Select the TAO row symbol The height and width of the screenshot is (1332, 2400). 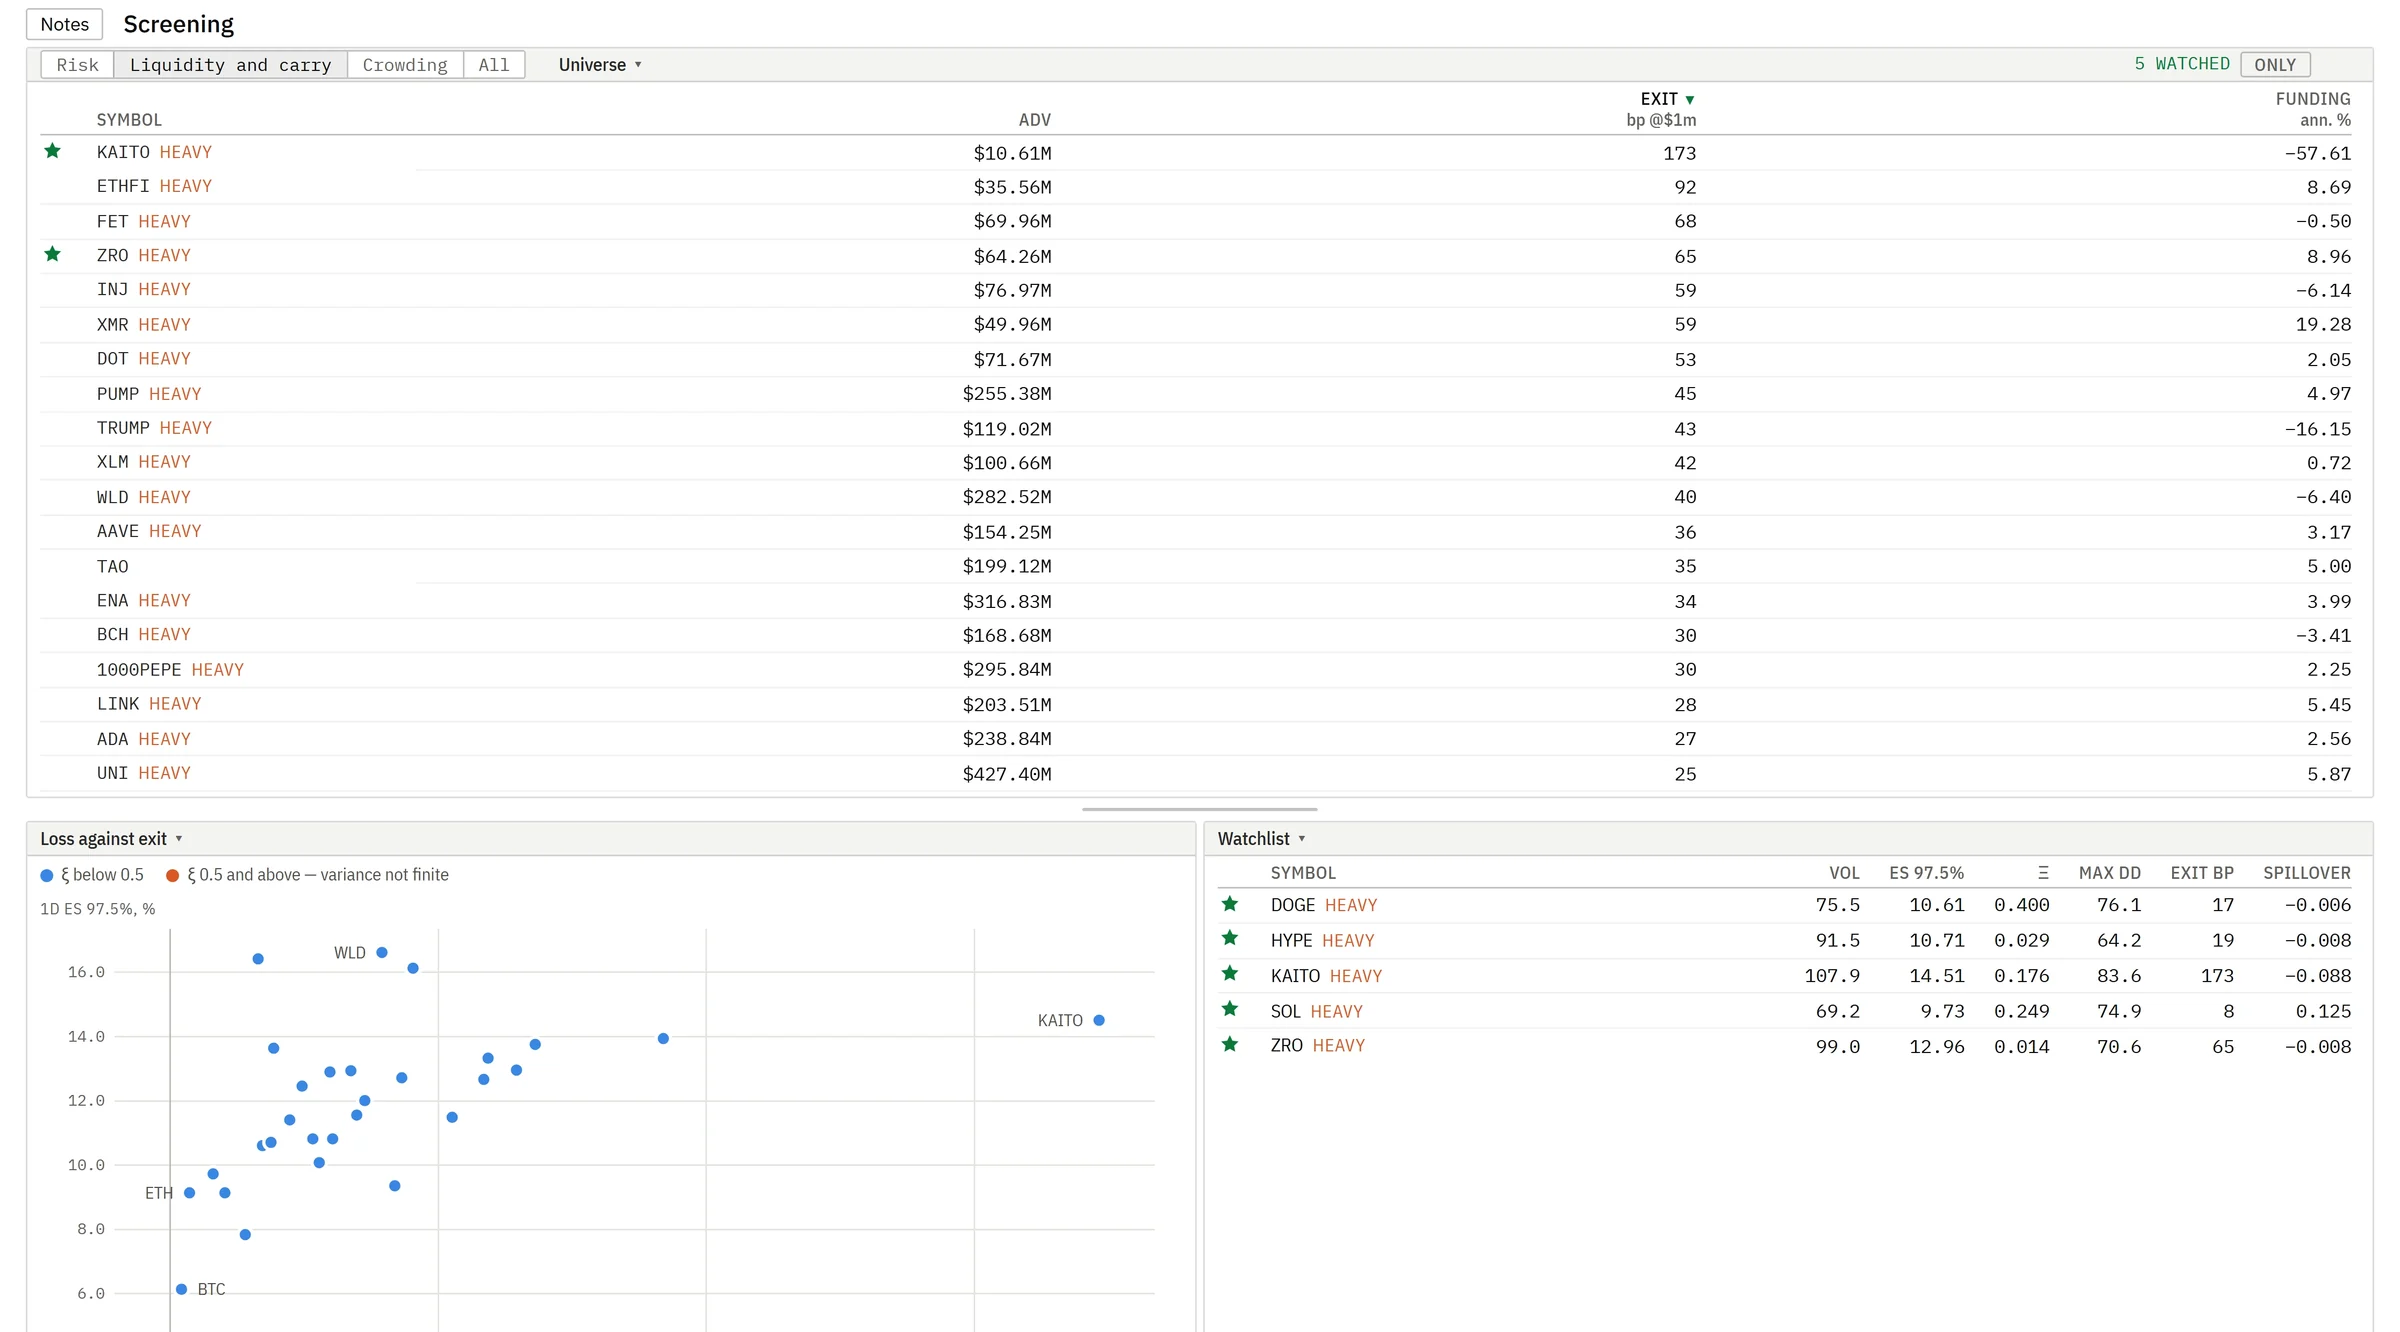113,566
